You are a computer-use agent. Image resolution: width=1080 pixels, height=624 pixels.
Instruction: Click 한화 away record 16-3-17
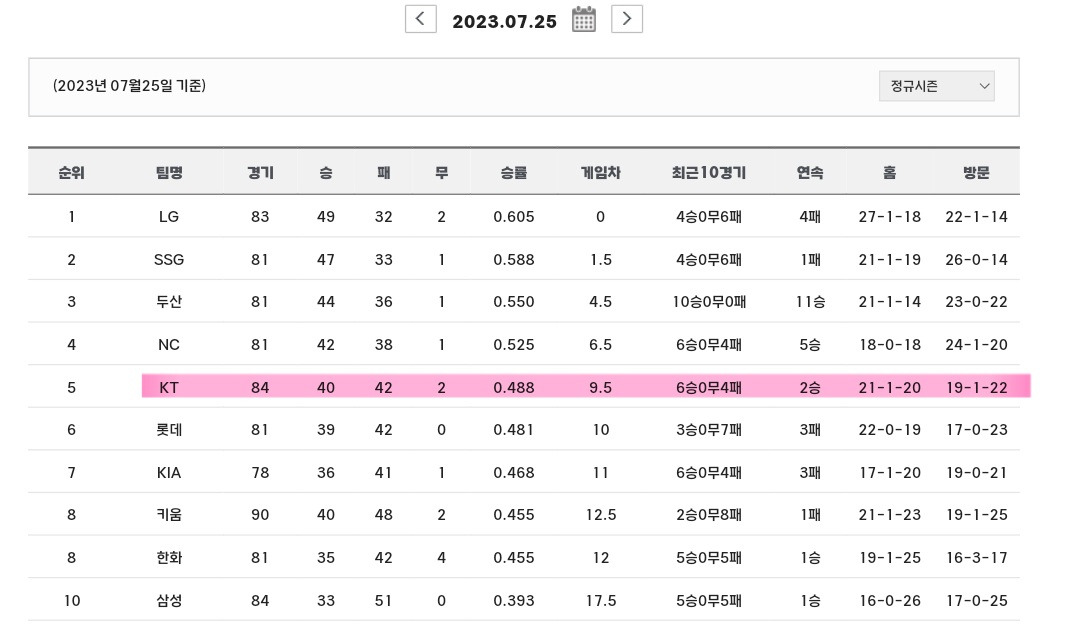pos(977,557)
